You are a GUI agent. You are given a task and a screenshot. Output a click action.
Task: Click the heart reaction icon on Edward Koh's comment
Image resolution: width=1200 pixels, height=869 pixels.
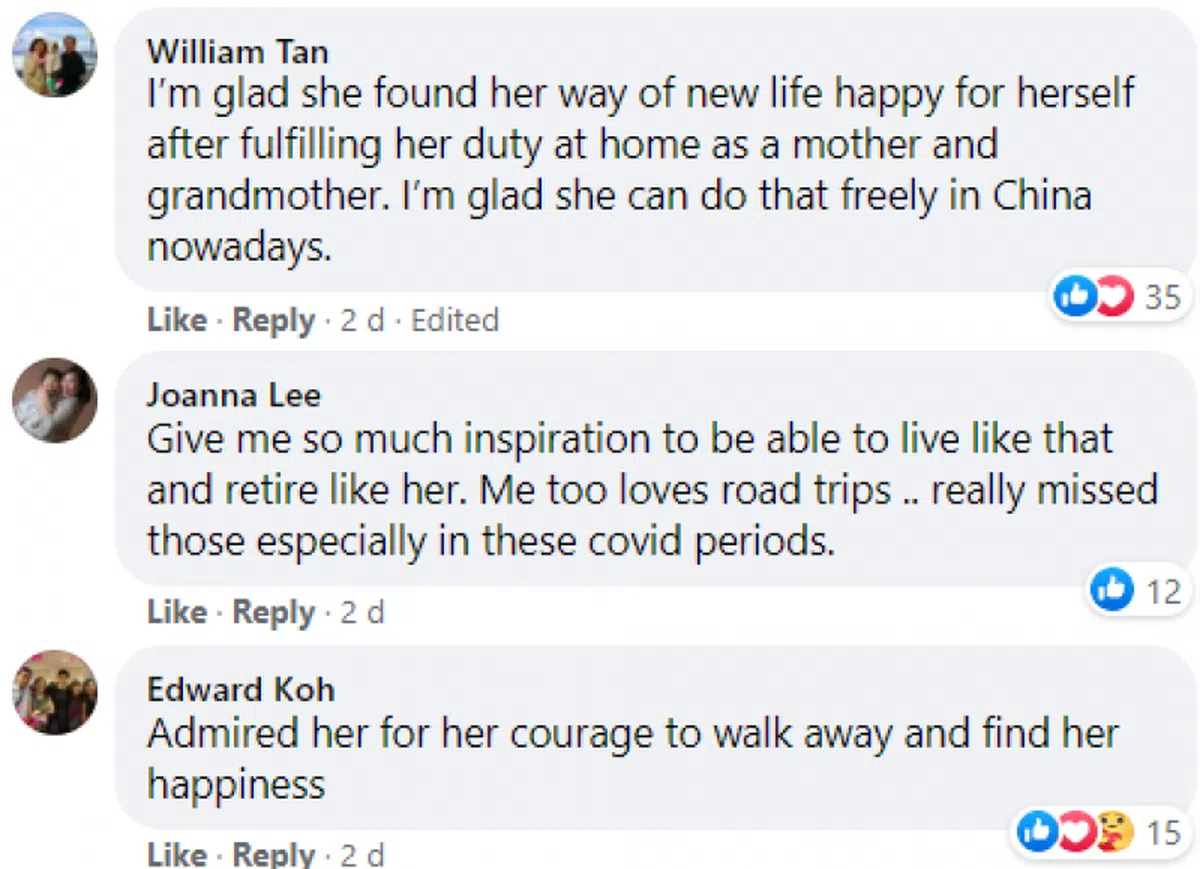[1075, 832]
